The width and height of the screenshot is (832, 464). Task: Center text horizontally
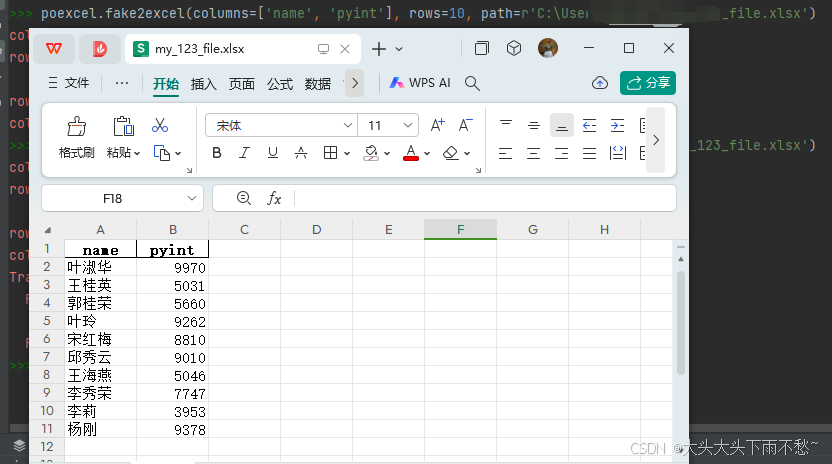tap(534, 153)
